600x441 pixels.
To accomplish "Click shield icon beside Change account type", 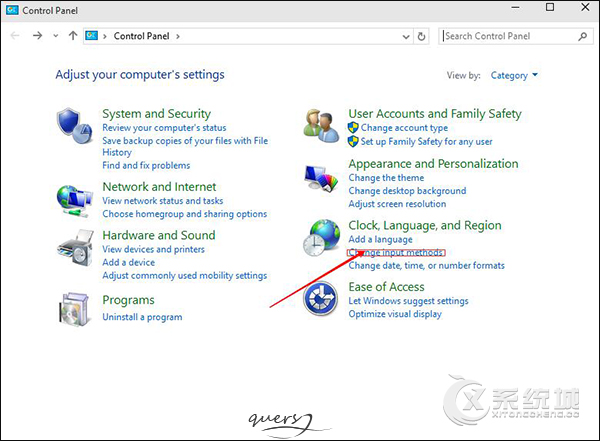I will pos(353,127).
